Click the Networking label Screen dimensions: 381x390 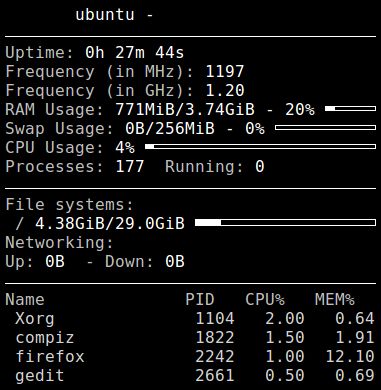pyautogui.click(x=59, y=243)
